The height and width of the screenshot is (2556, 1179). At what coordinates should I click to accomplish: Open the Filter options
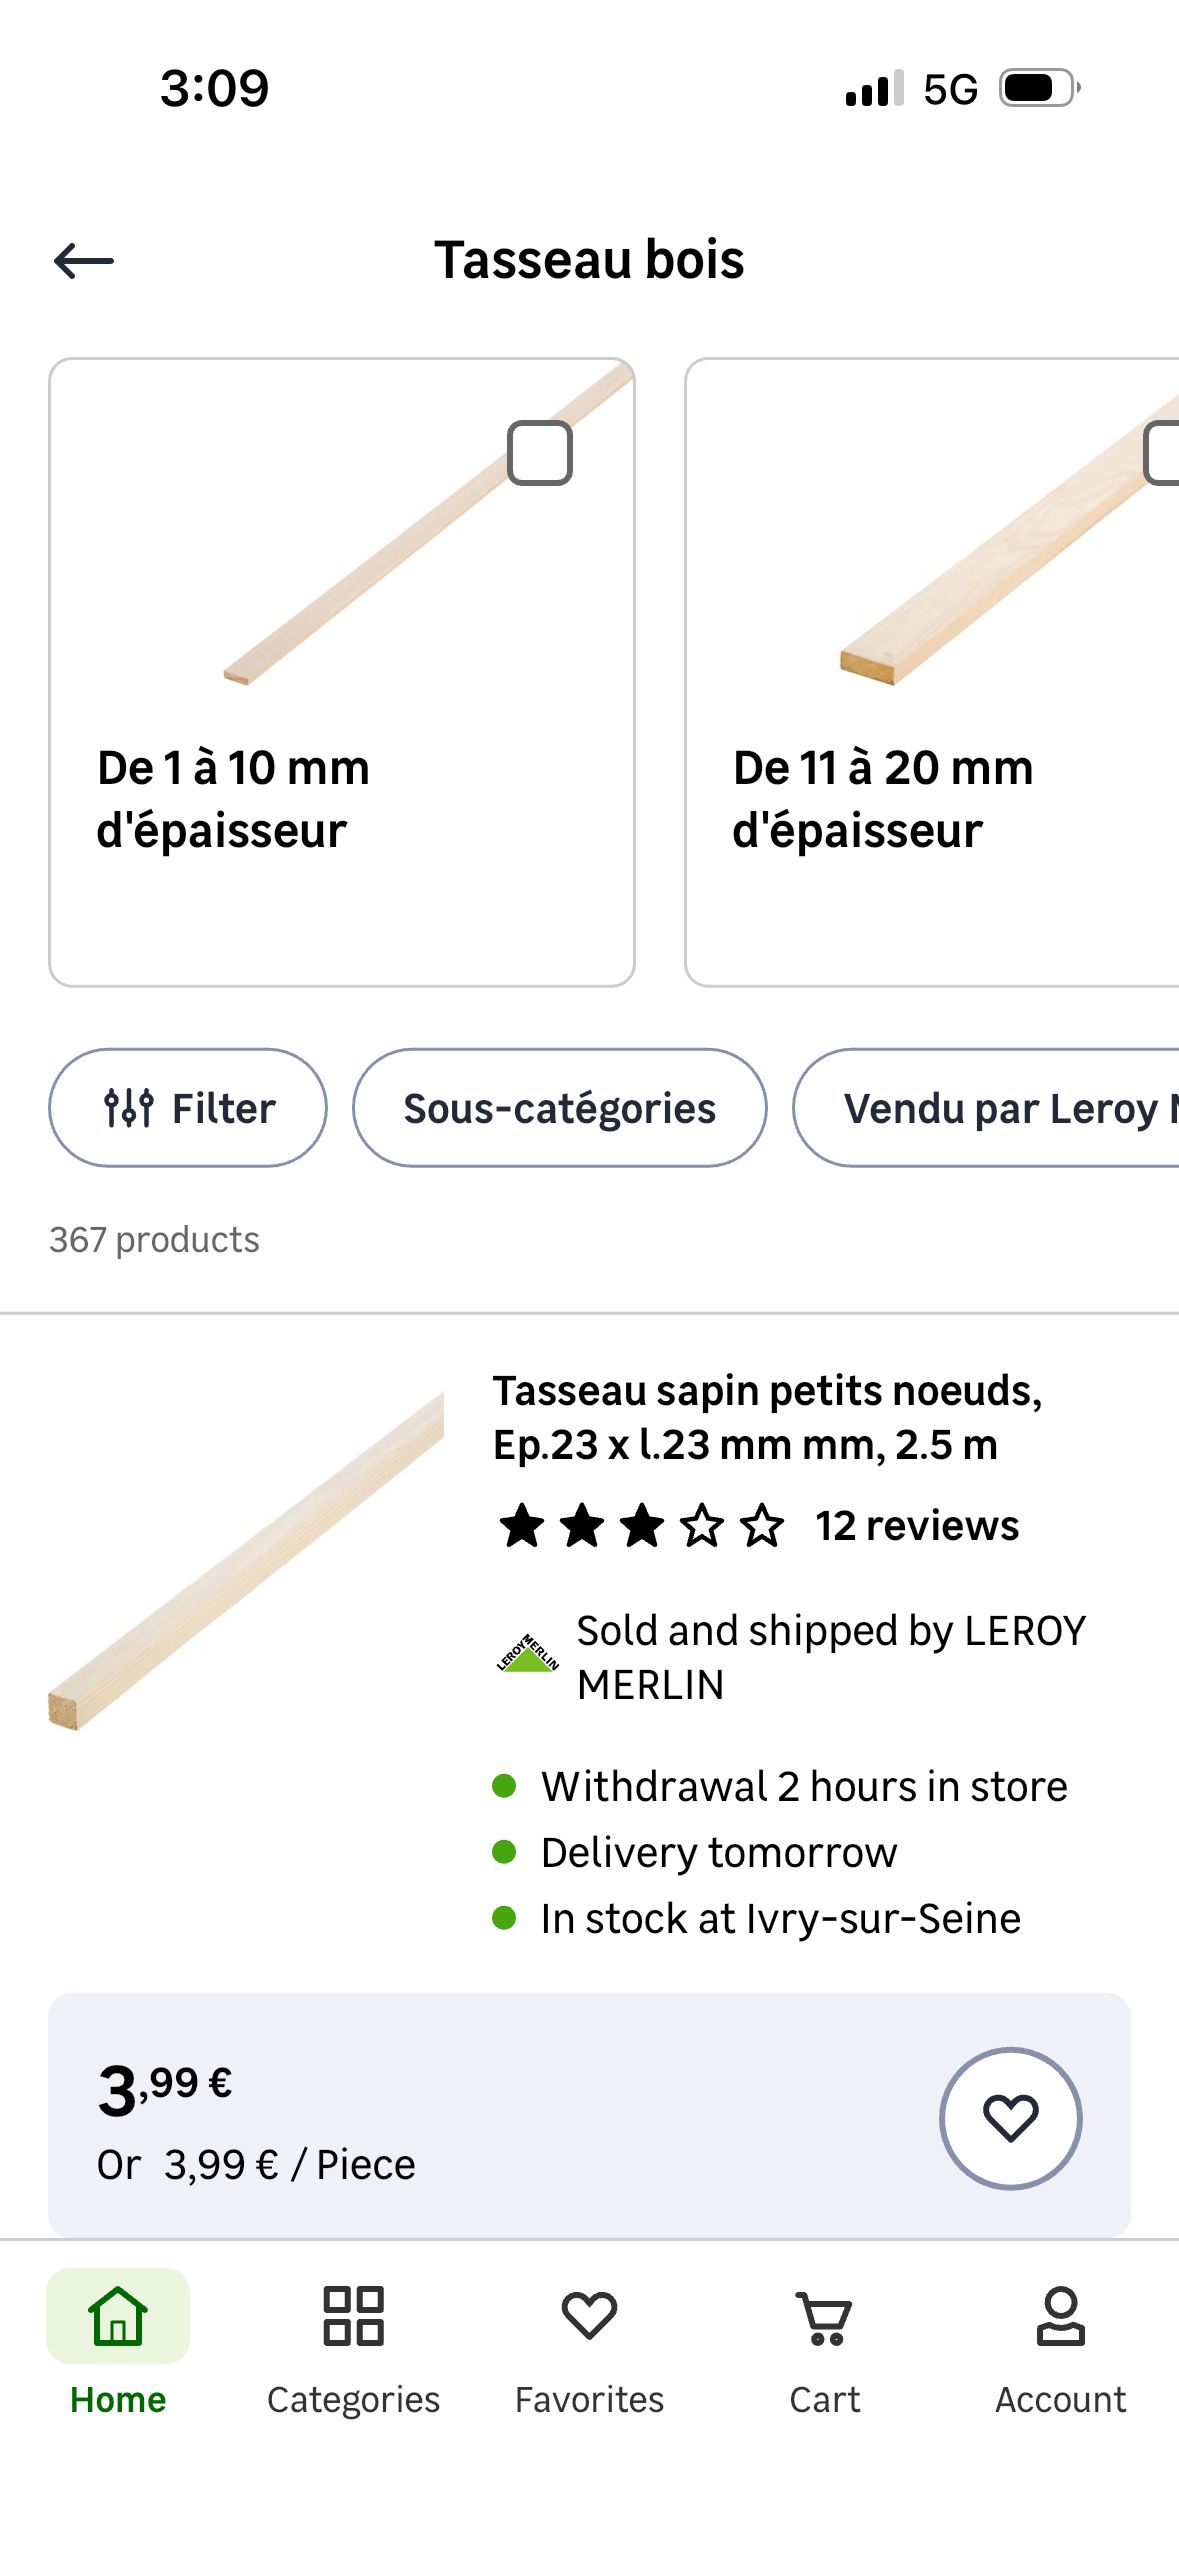click(x=188, y=1108)
